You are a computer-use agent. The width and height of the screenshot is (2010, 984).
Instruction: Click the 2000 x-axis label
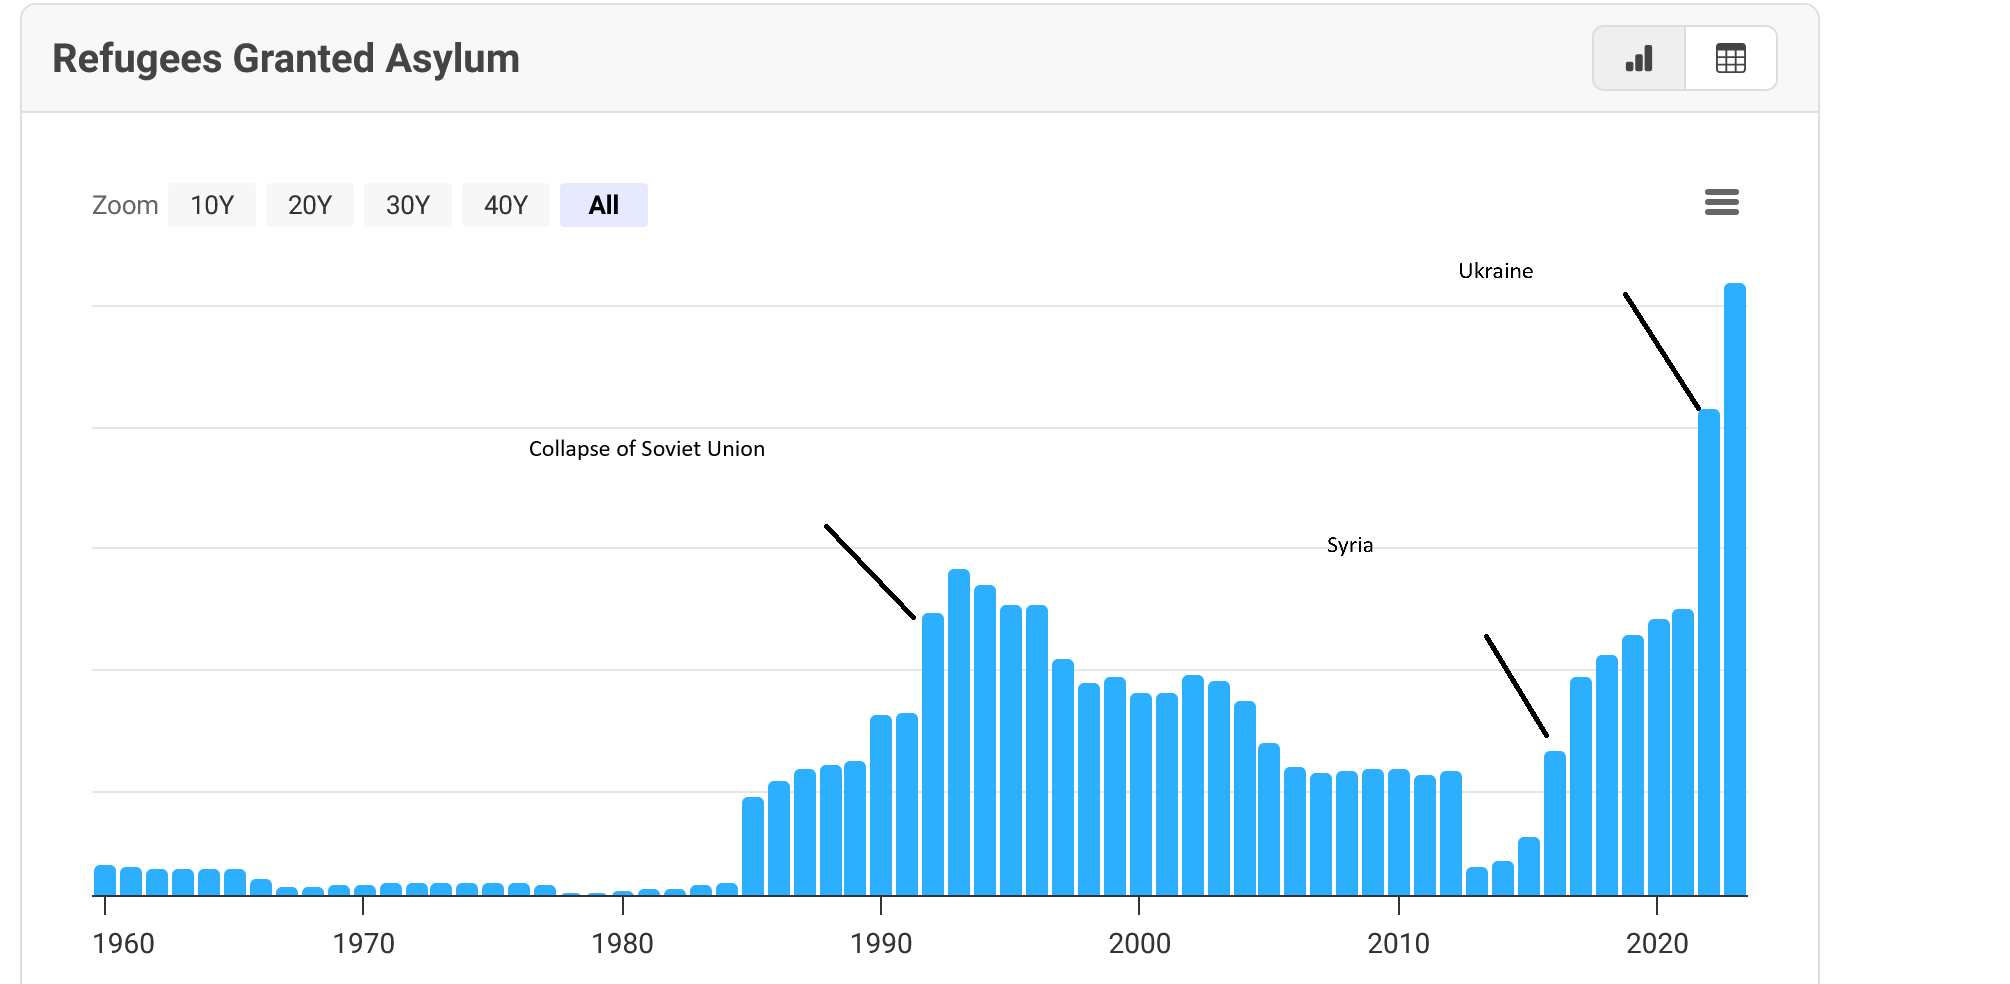click(1140, 943)
